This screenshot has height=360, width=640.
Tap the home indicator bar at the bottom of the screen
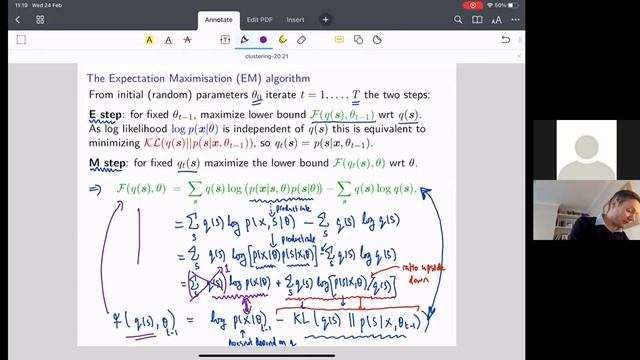(267, 356)
